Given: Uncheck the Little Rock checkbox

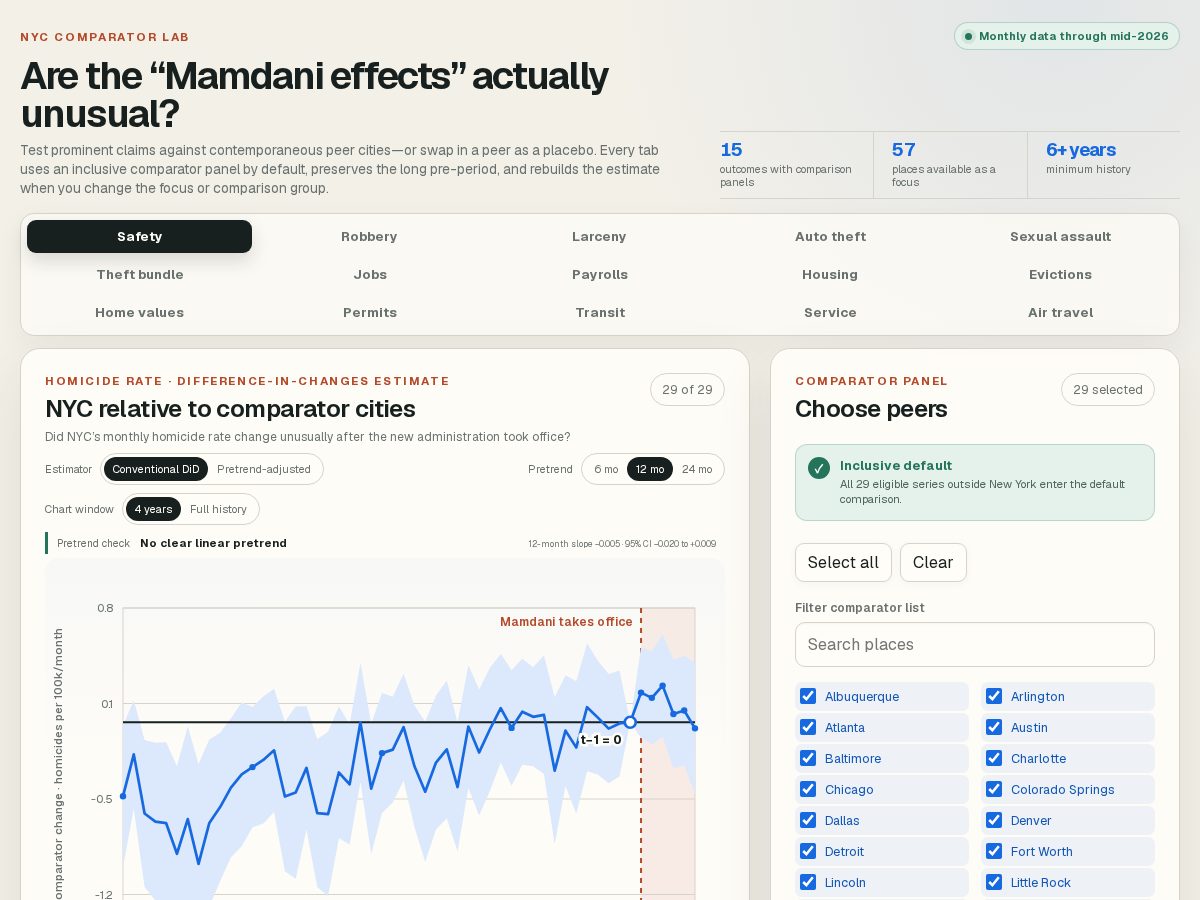Looking at the screenshot, I should pos(994,883).
